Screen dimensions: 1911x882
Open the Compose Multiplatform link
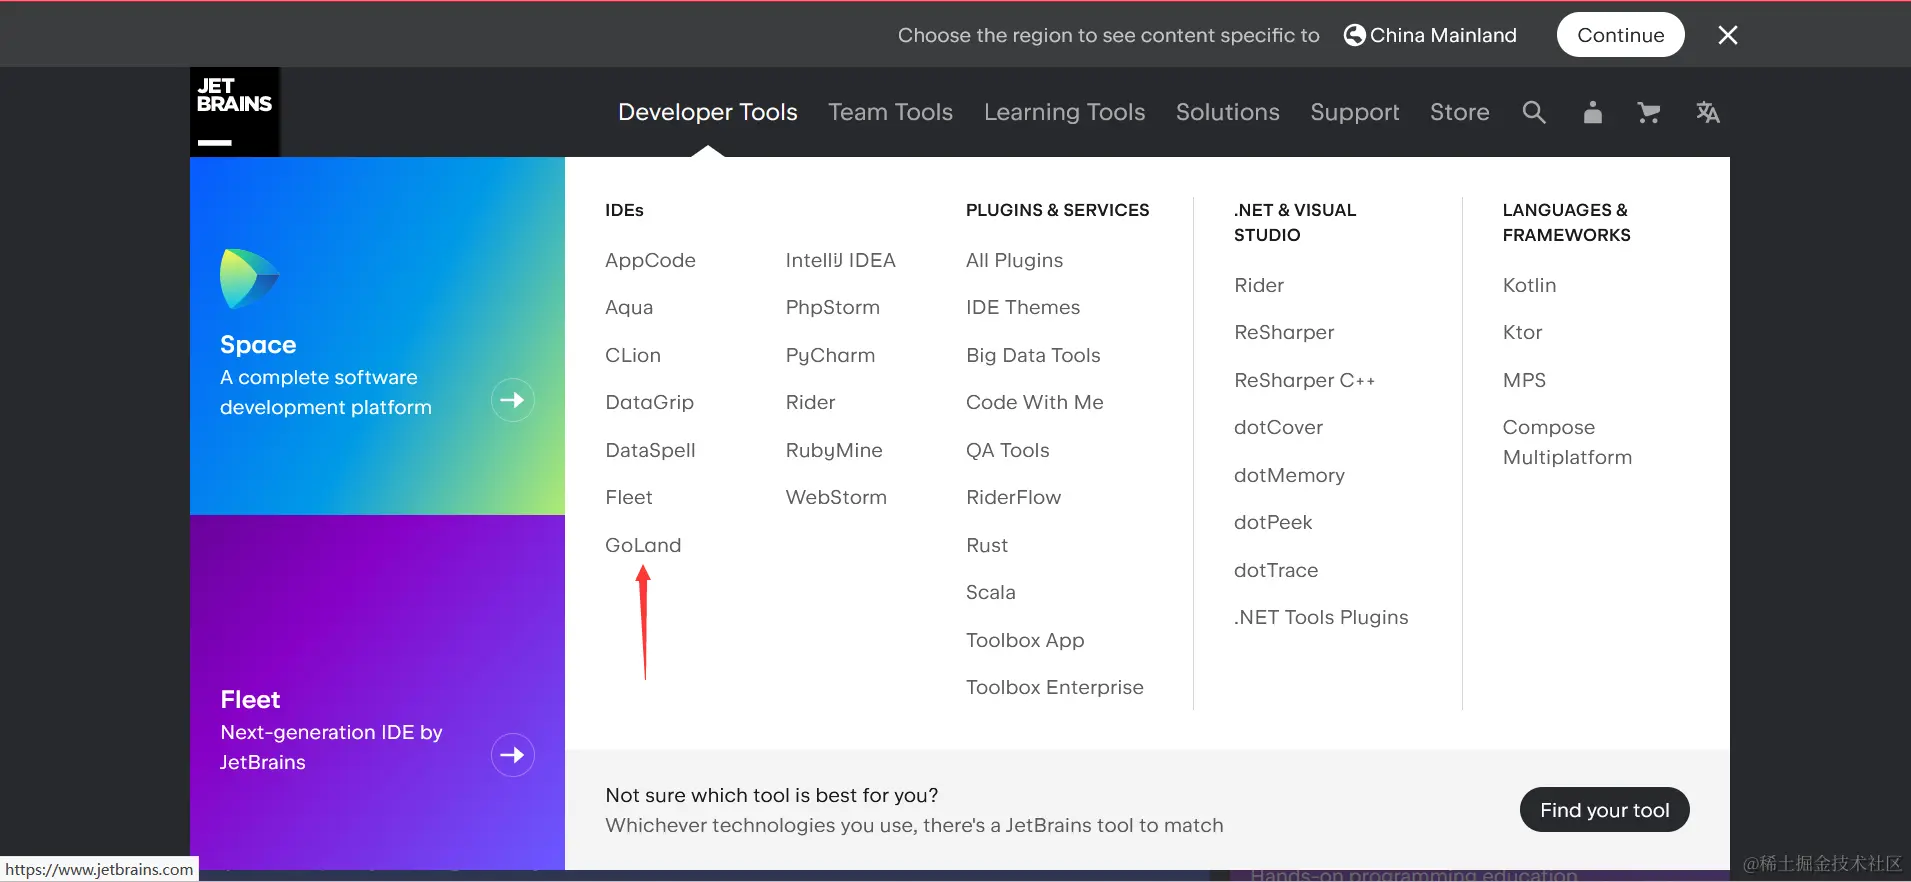1567,442
